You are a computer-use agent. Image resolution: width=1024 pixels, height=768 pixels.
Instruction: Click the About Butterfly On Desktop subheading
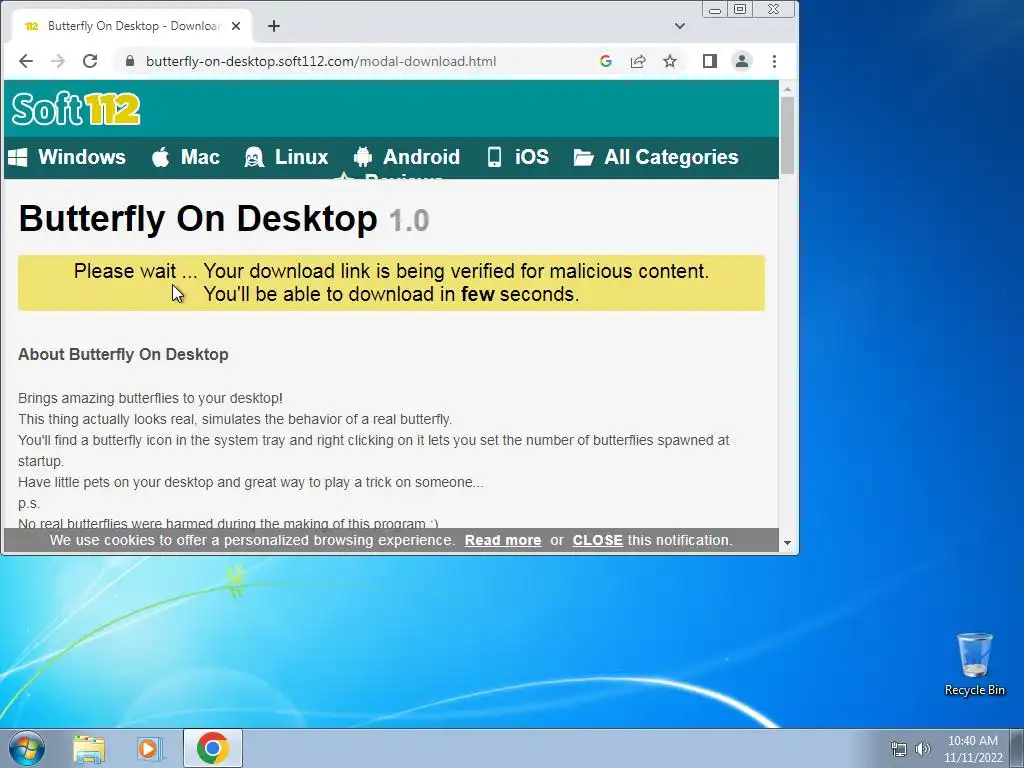tap(123, 355)
